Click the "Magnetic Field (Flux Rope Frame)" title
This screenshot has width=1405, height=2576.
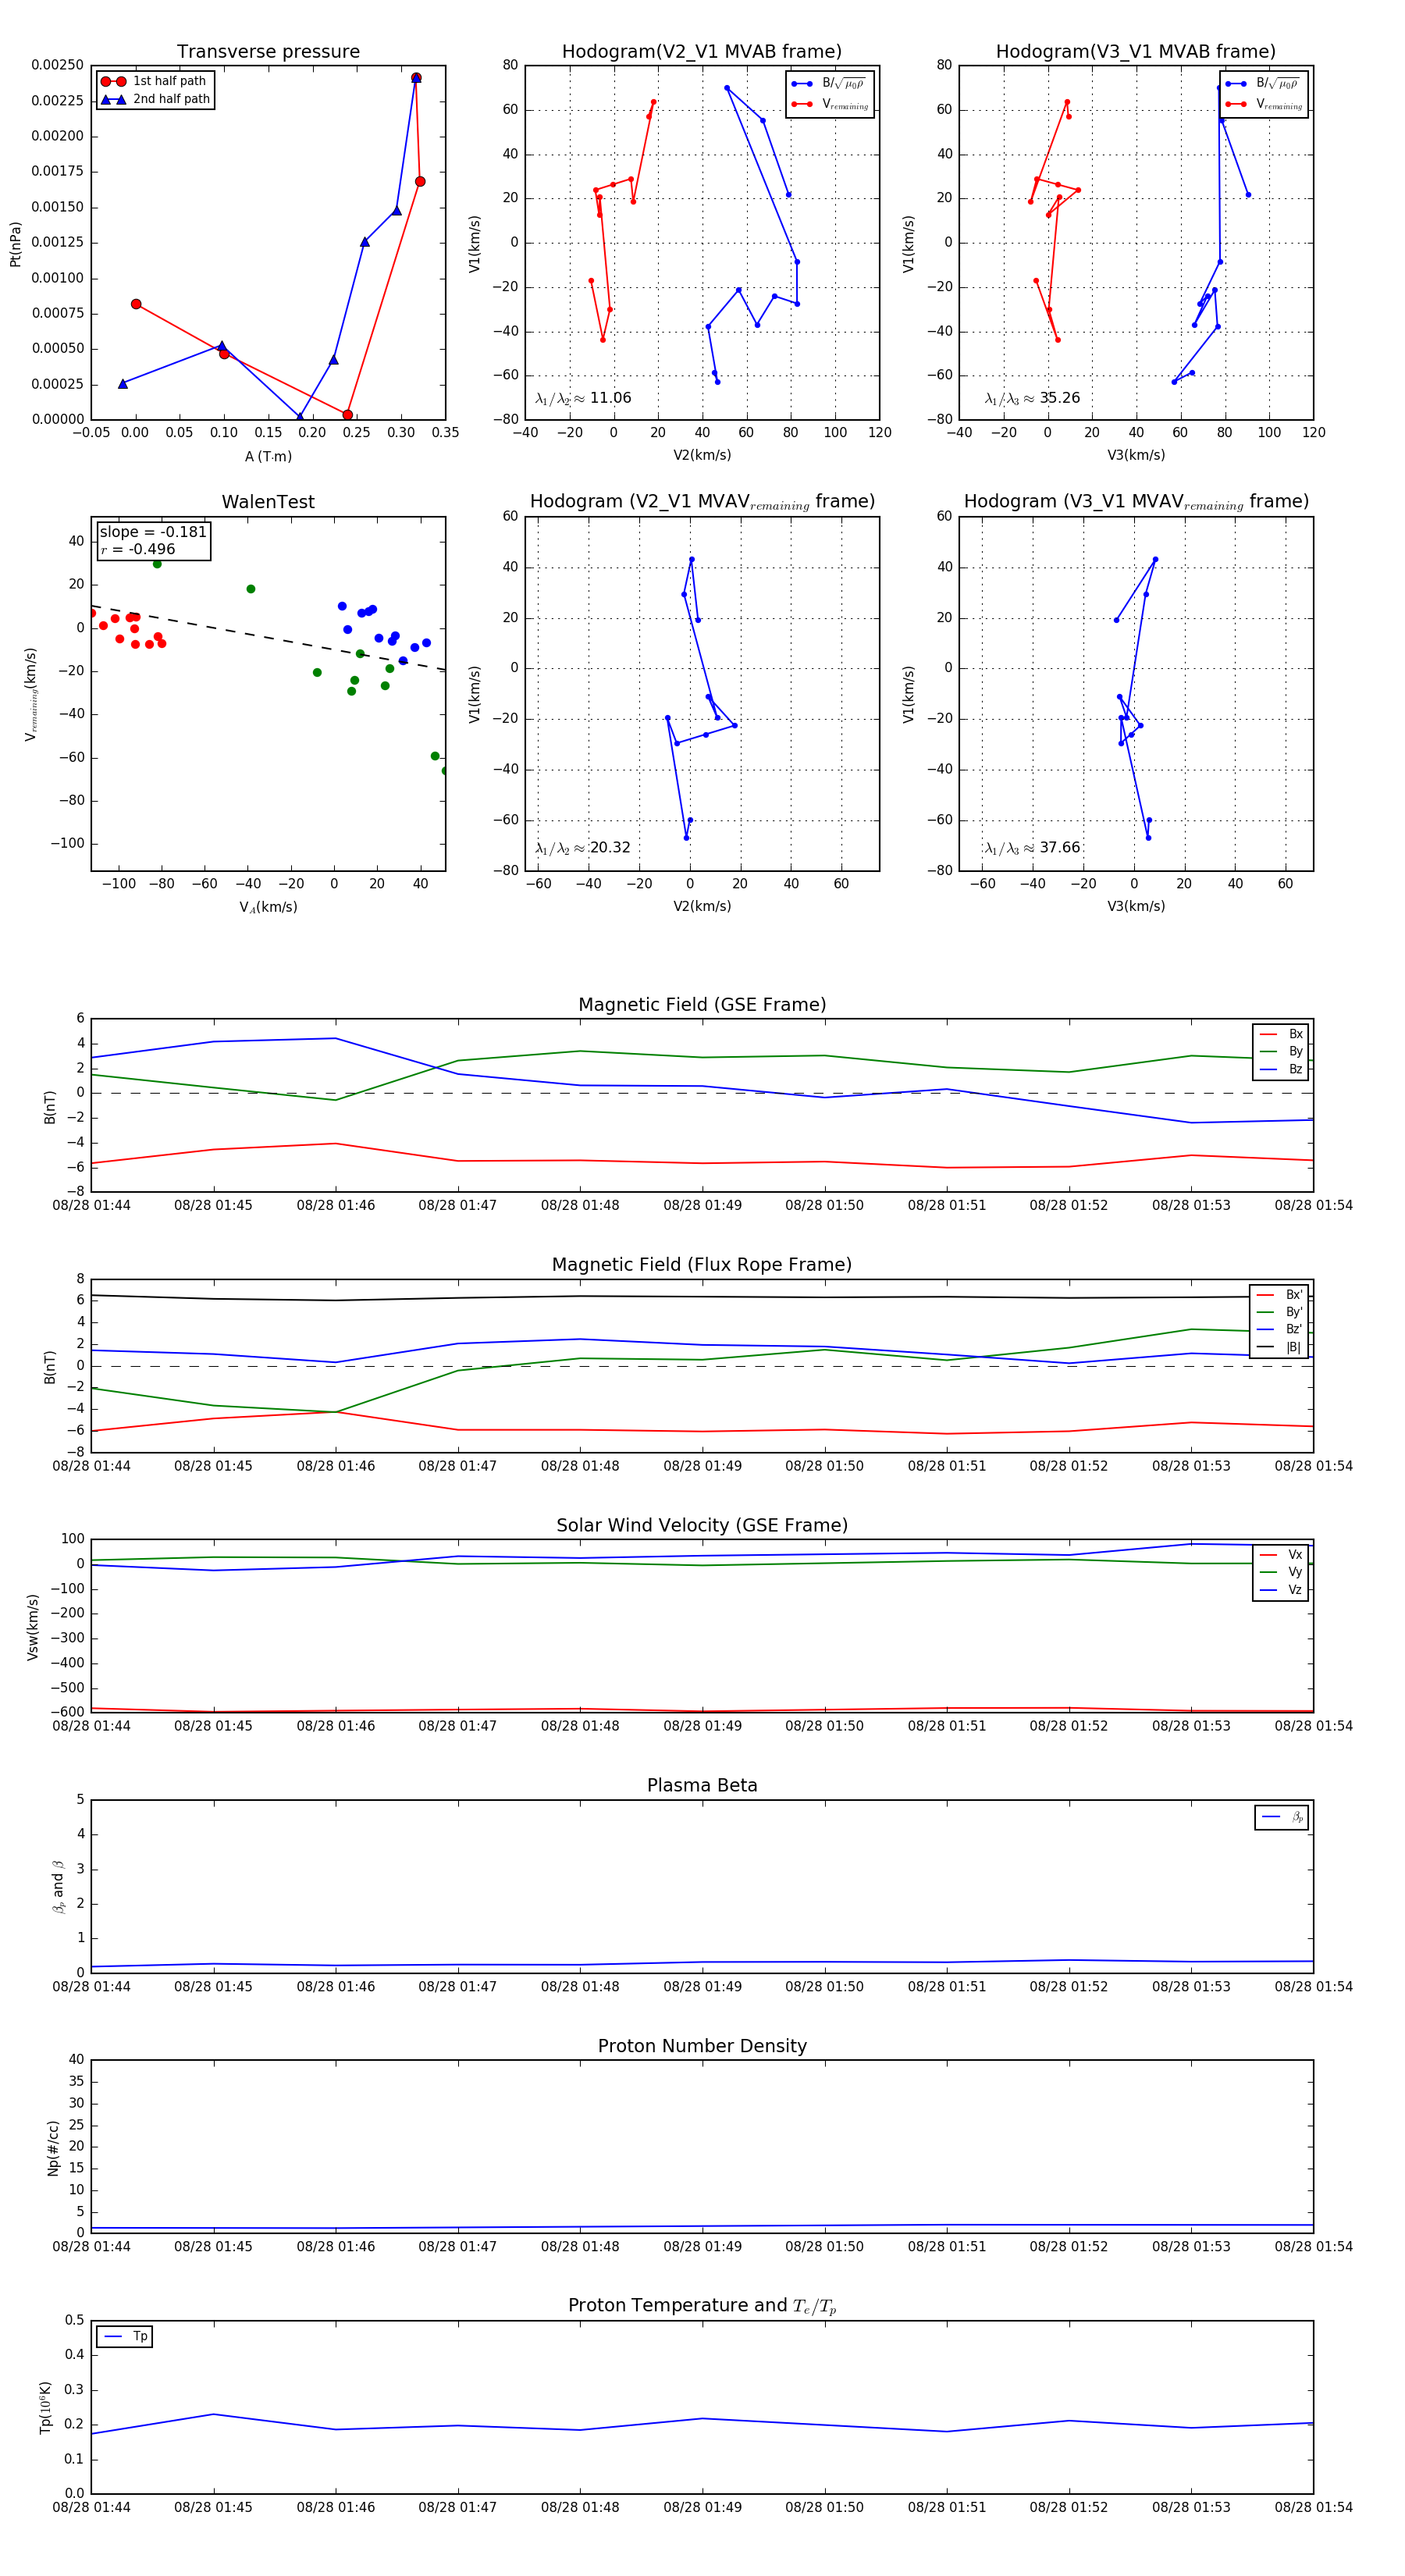pos(702,1265)
